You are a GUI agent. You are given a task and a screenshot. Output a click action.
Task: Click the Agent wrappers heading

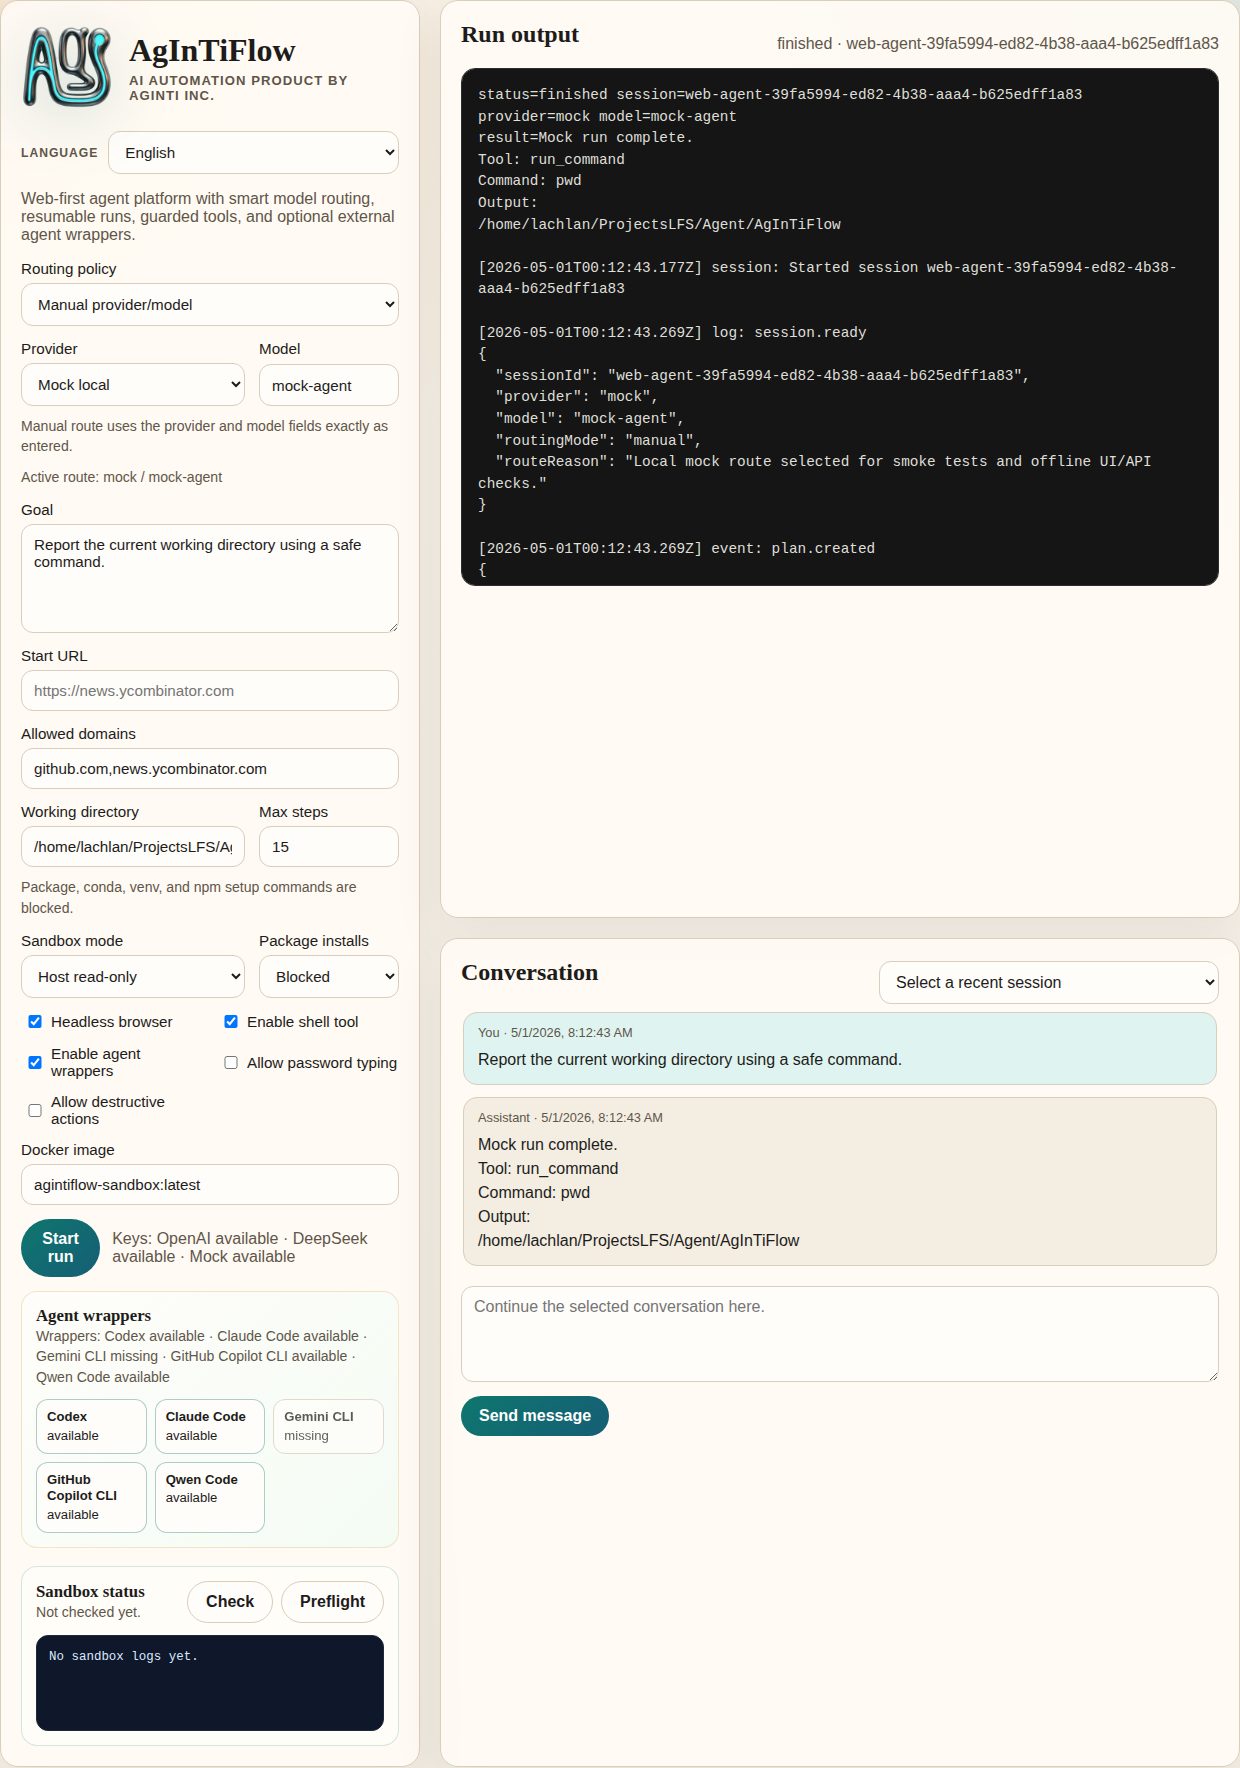click(x=94, y=1316)
